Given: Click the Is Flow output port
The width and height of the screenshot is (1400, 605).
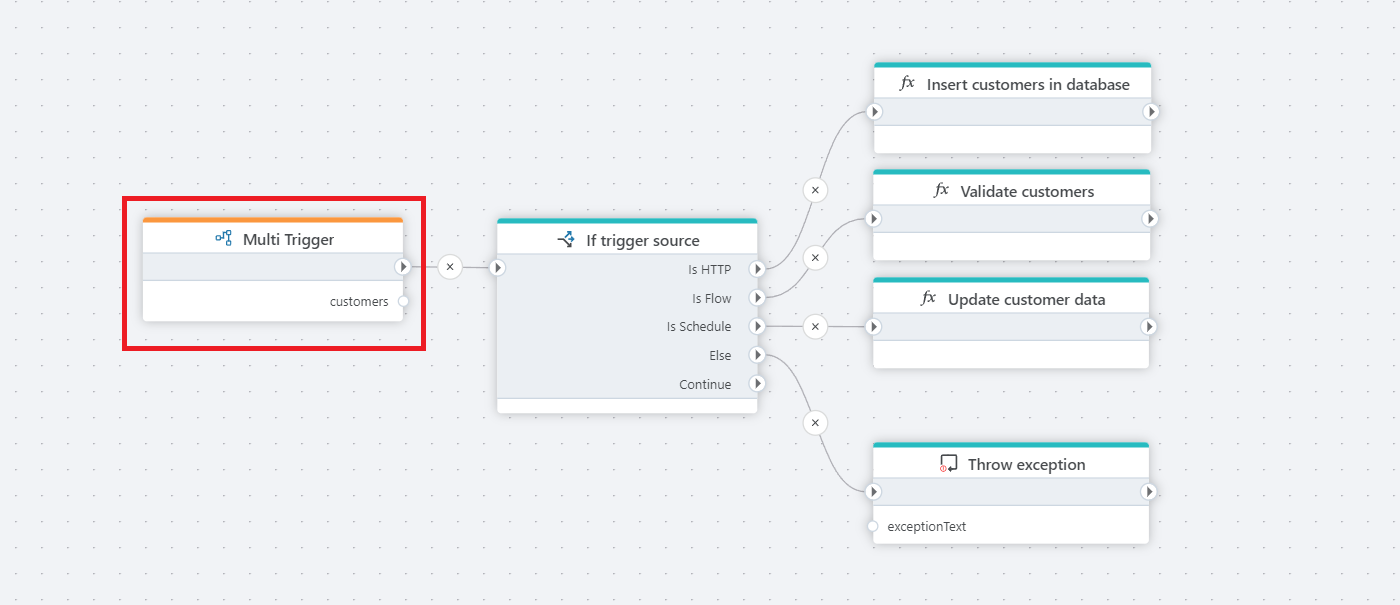Looking at the screenshot, I should coord(757,298).
